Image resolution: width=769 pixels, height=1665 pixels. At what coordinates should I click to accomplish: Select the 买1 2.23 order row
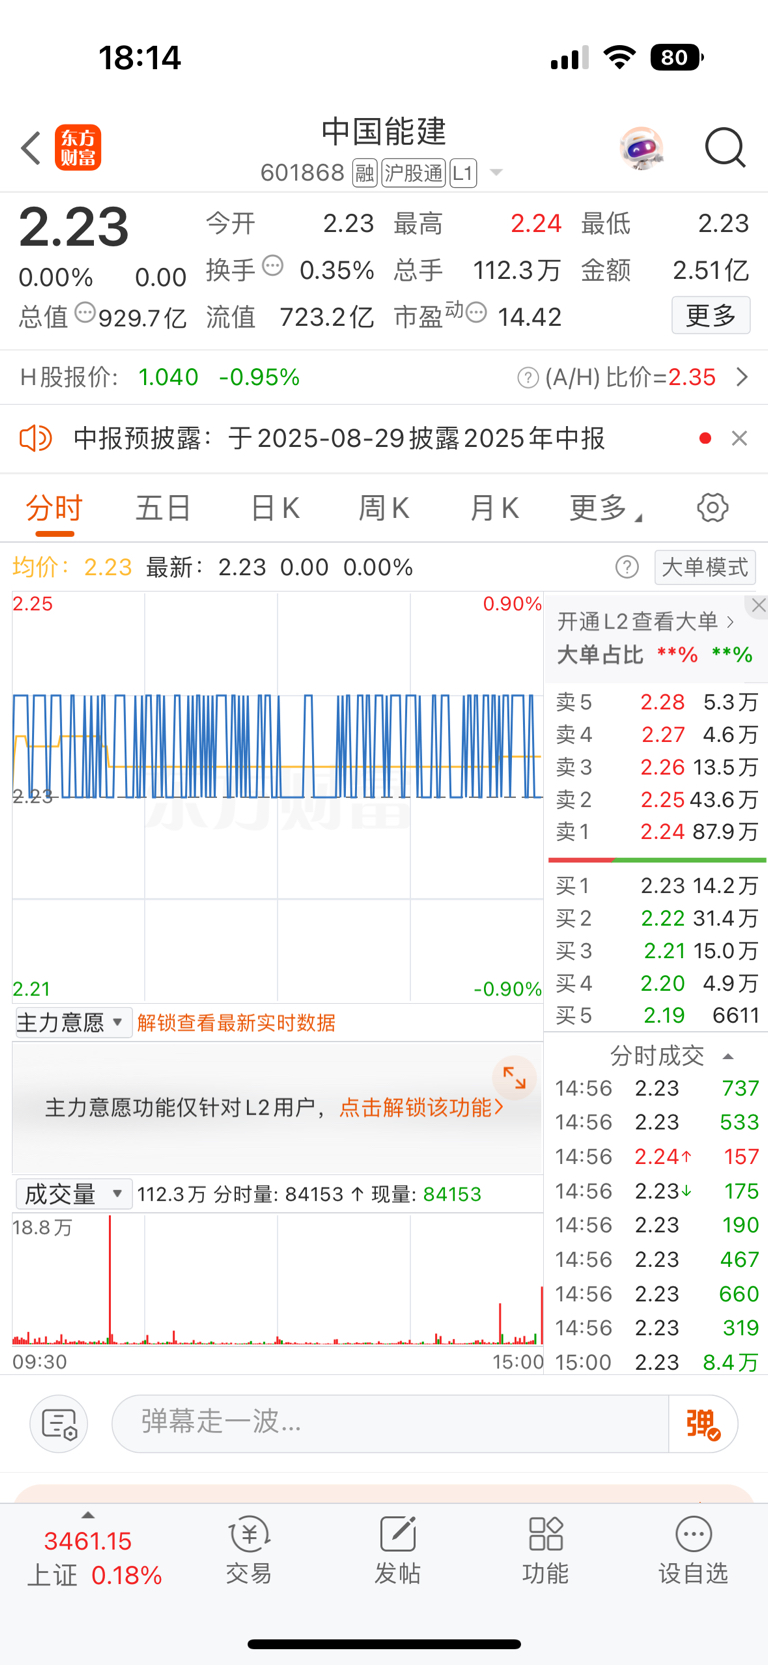(657, 886)
